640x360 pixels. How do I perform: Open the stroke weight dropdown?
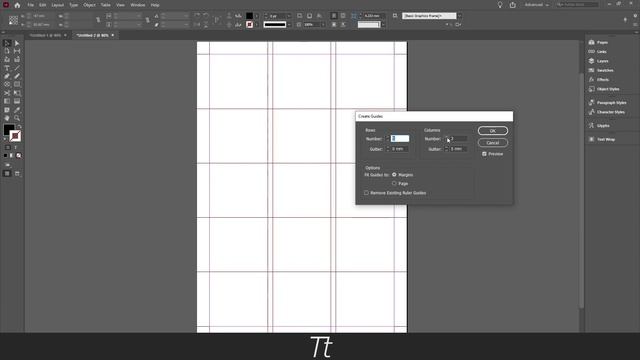[289, 16]
